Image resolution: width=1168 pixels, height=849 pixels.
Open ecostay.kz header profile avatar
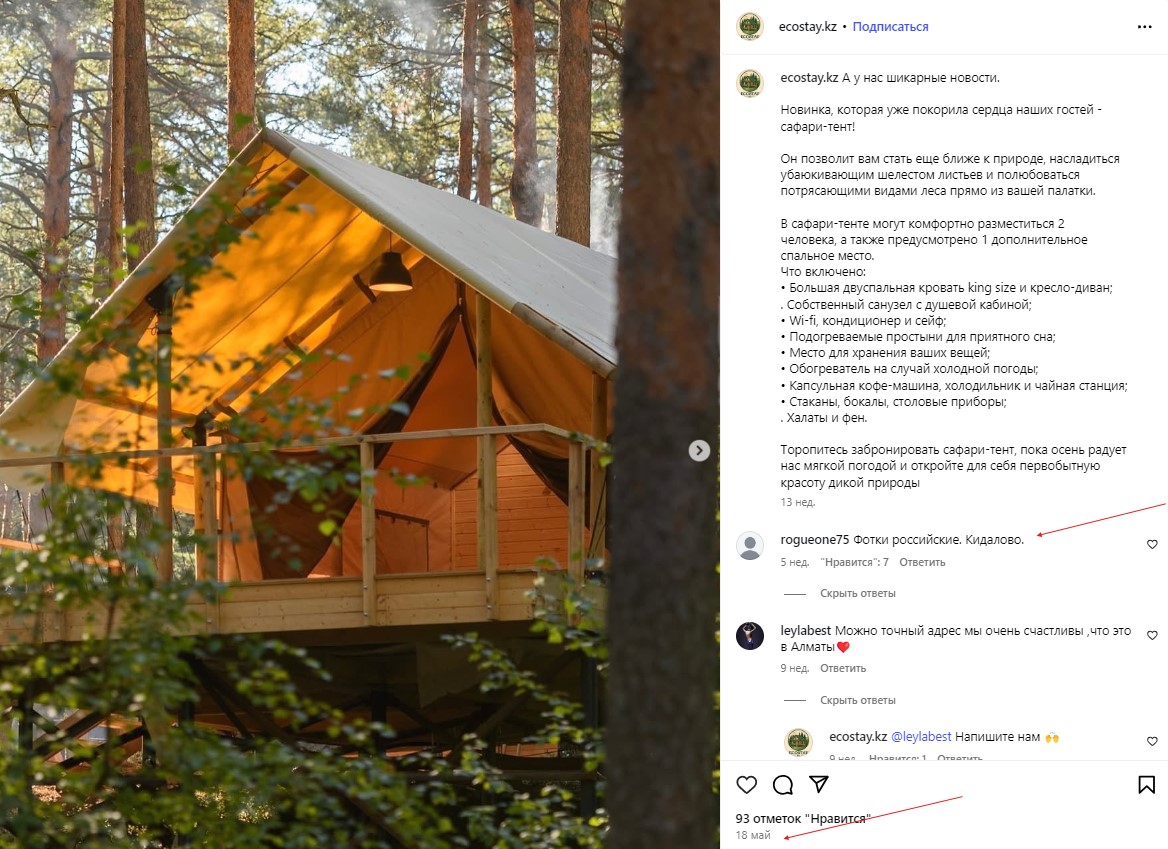pyautogui.click(x=750, y=27)
